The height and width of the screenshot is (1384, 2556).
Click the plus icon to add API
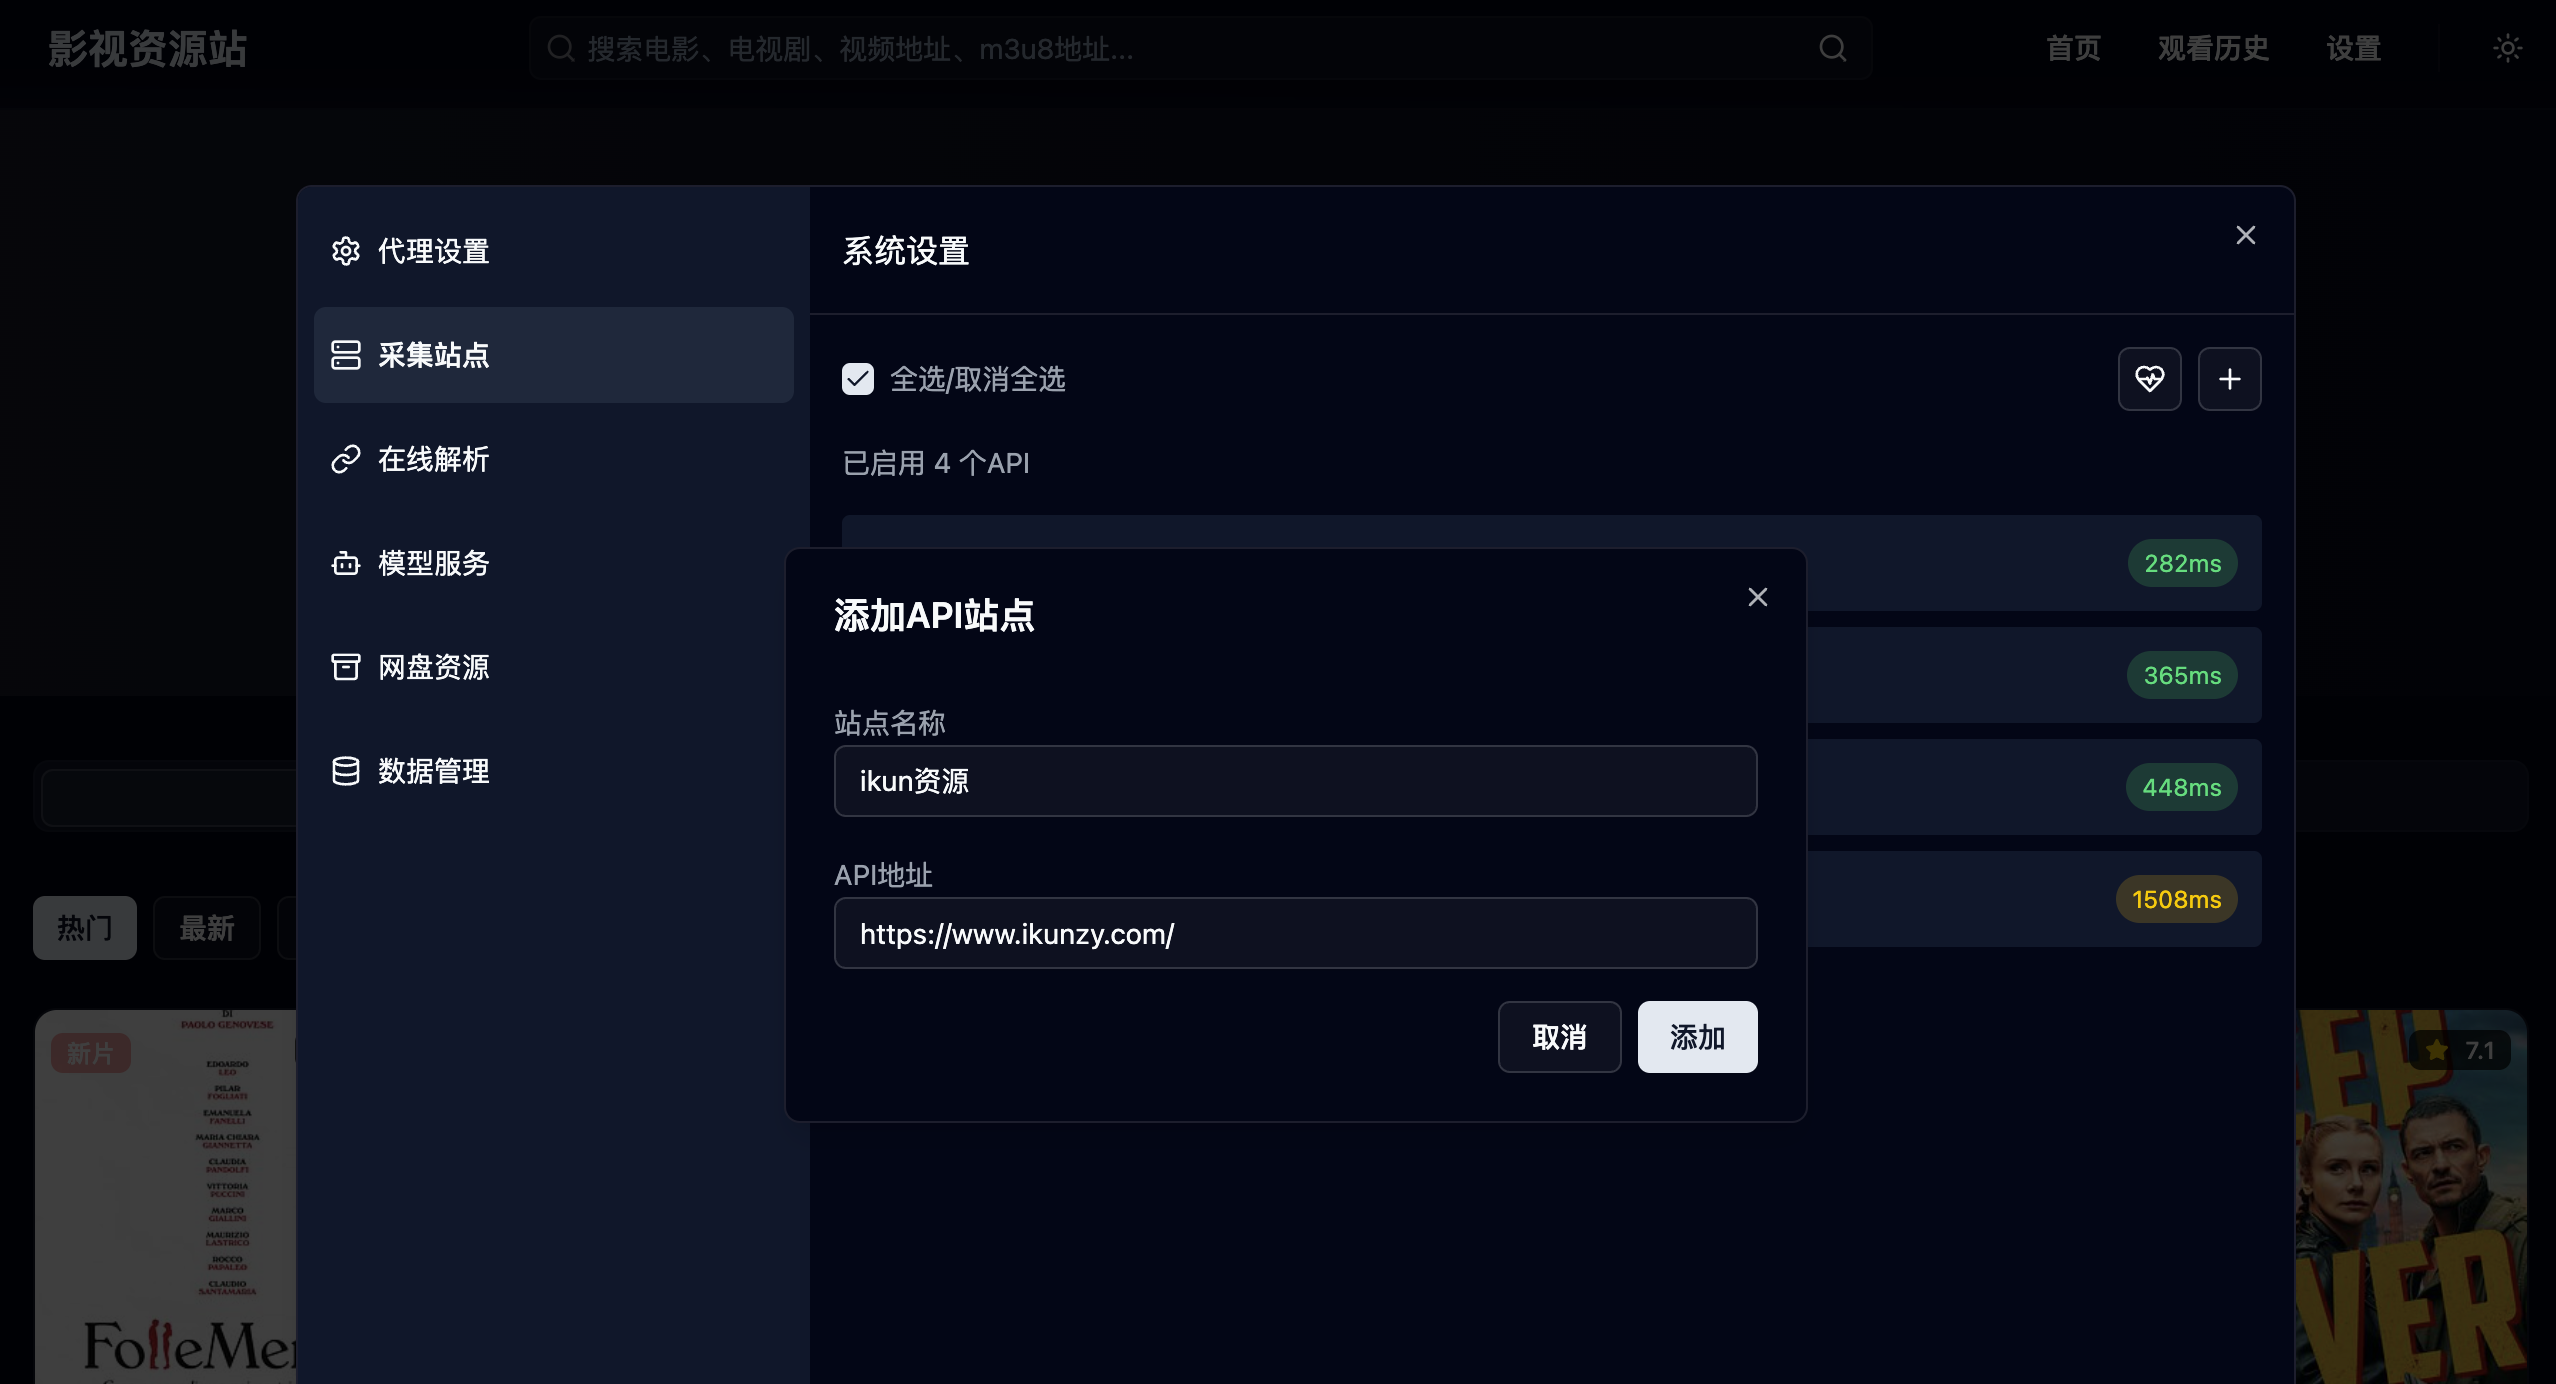(2230, 379)
